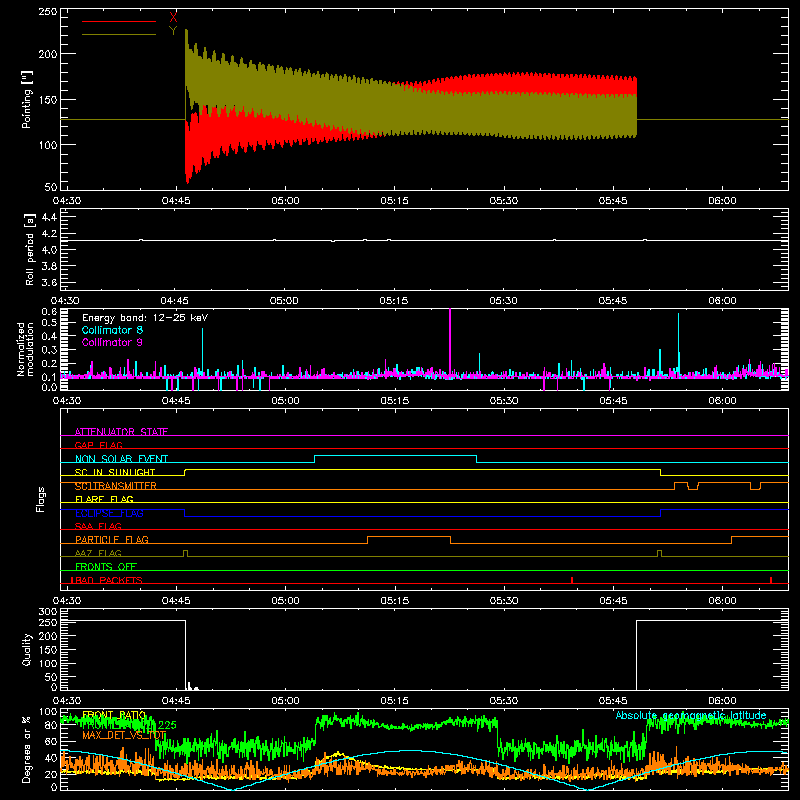This screenshot has height=800, width=800.
Task: Click the Flags axis title
Action: pos(40,499)
